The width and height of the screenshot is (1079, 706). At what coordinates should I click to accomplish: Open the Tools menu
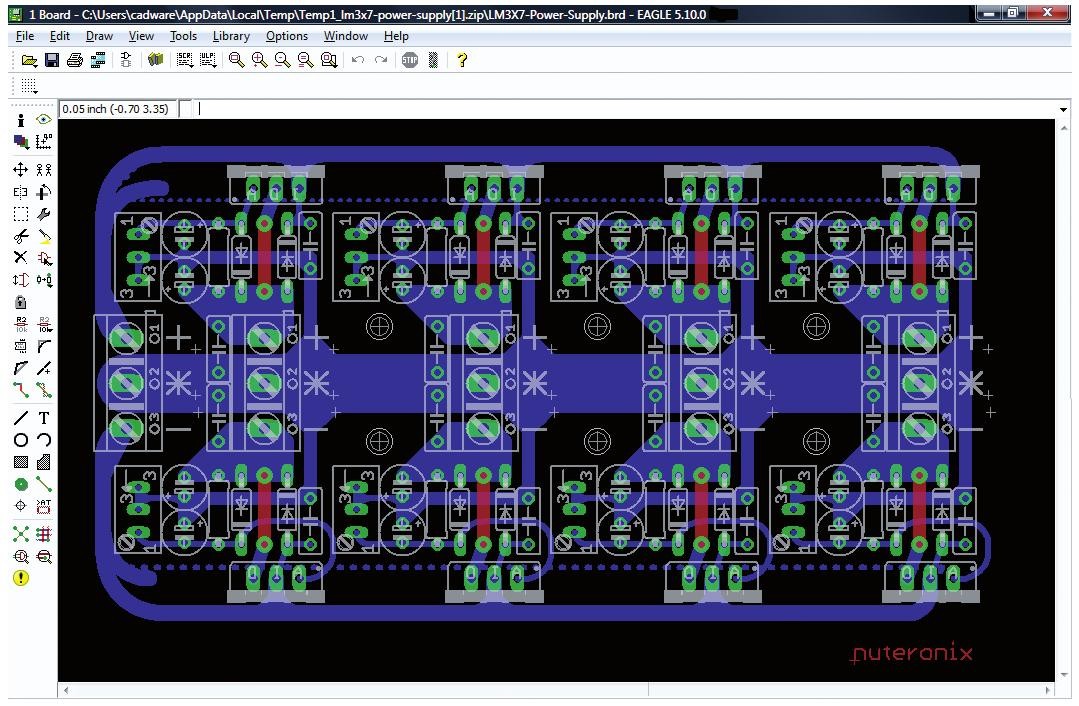(183, 36)
